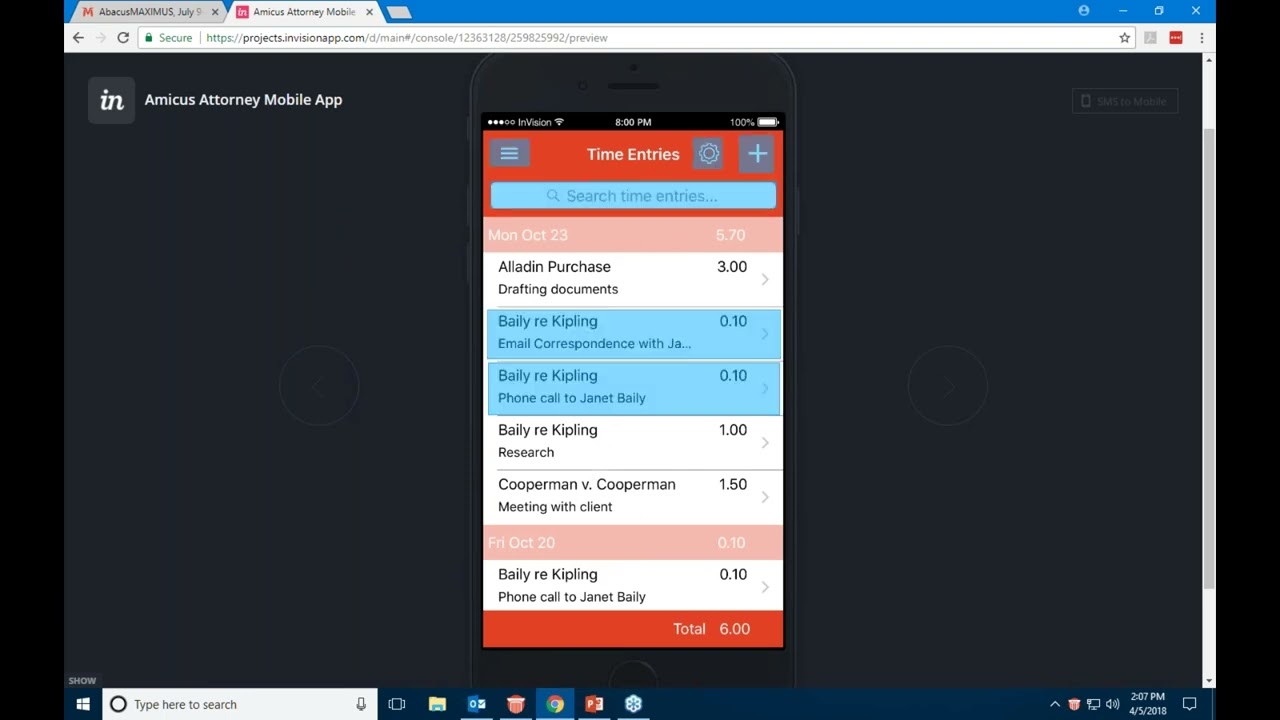Open the hamburger menu in Time Entries
Viewport: 1280px width, 720px height.
click(x=509, y=154)
